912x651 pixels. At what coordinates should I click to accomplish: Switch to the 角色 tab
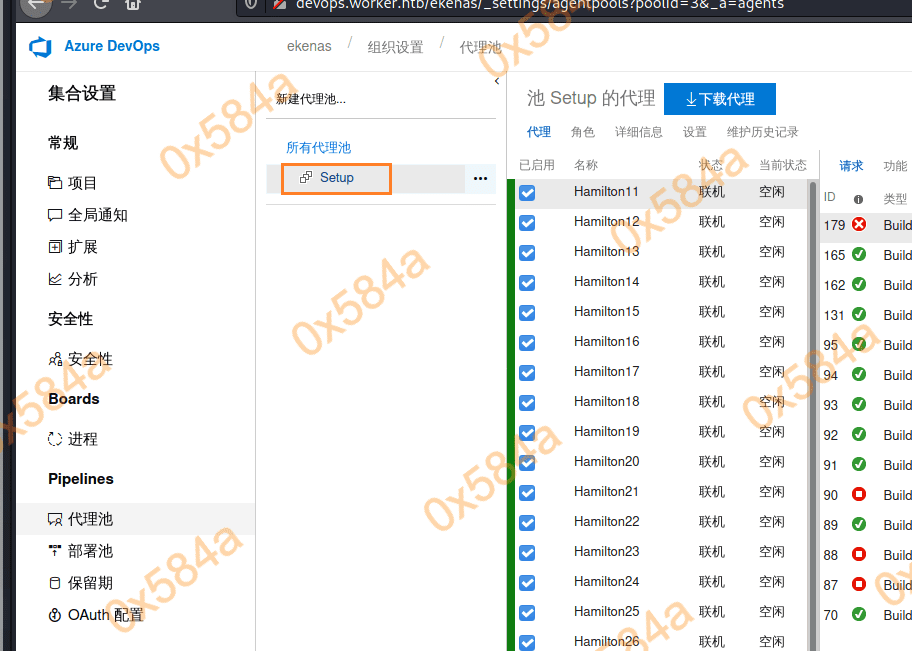pyautogui.click(x=582, y=132)
